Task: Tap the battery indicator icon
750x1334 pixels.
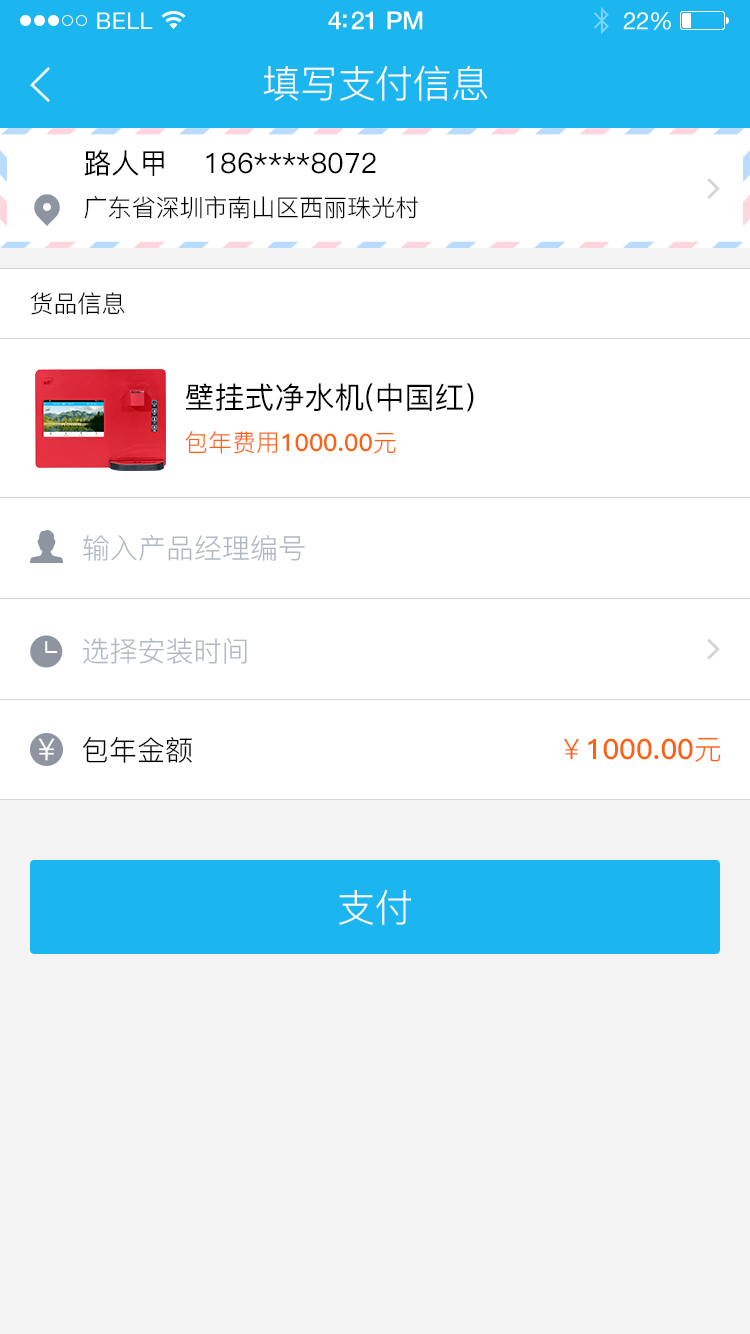Action: [x=704, y=21]
